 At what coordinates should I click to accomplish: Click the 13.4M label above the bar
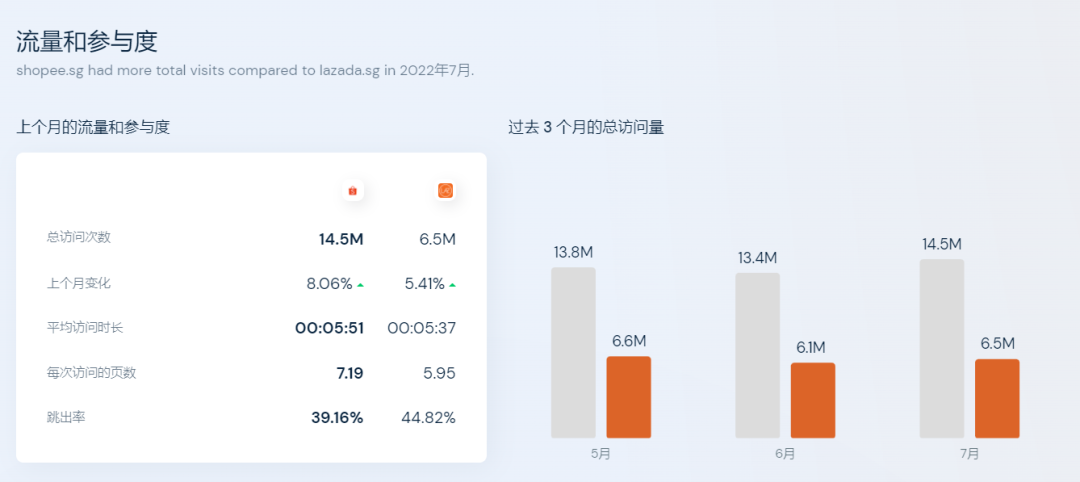pos(758,258)
